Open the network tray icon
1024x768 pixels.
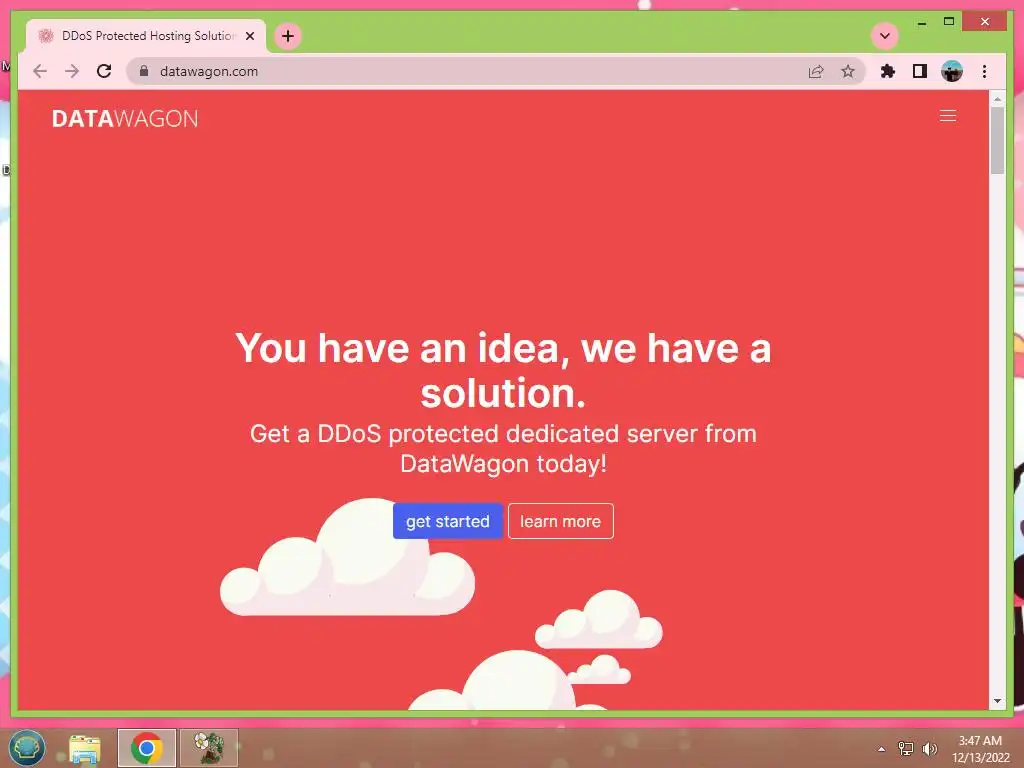point(906,749)
